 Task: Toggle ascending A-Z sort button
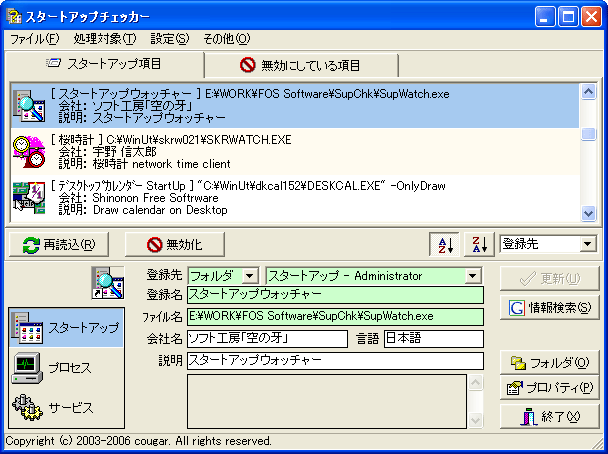pos(444,245)
